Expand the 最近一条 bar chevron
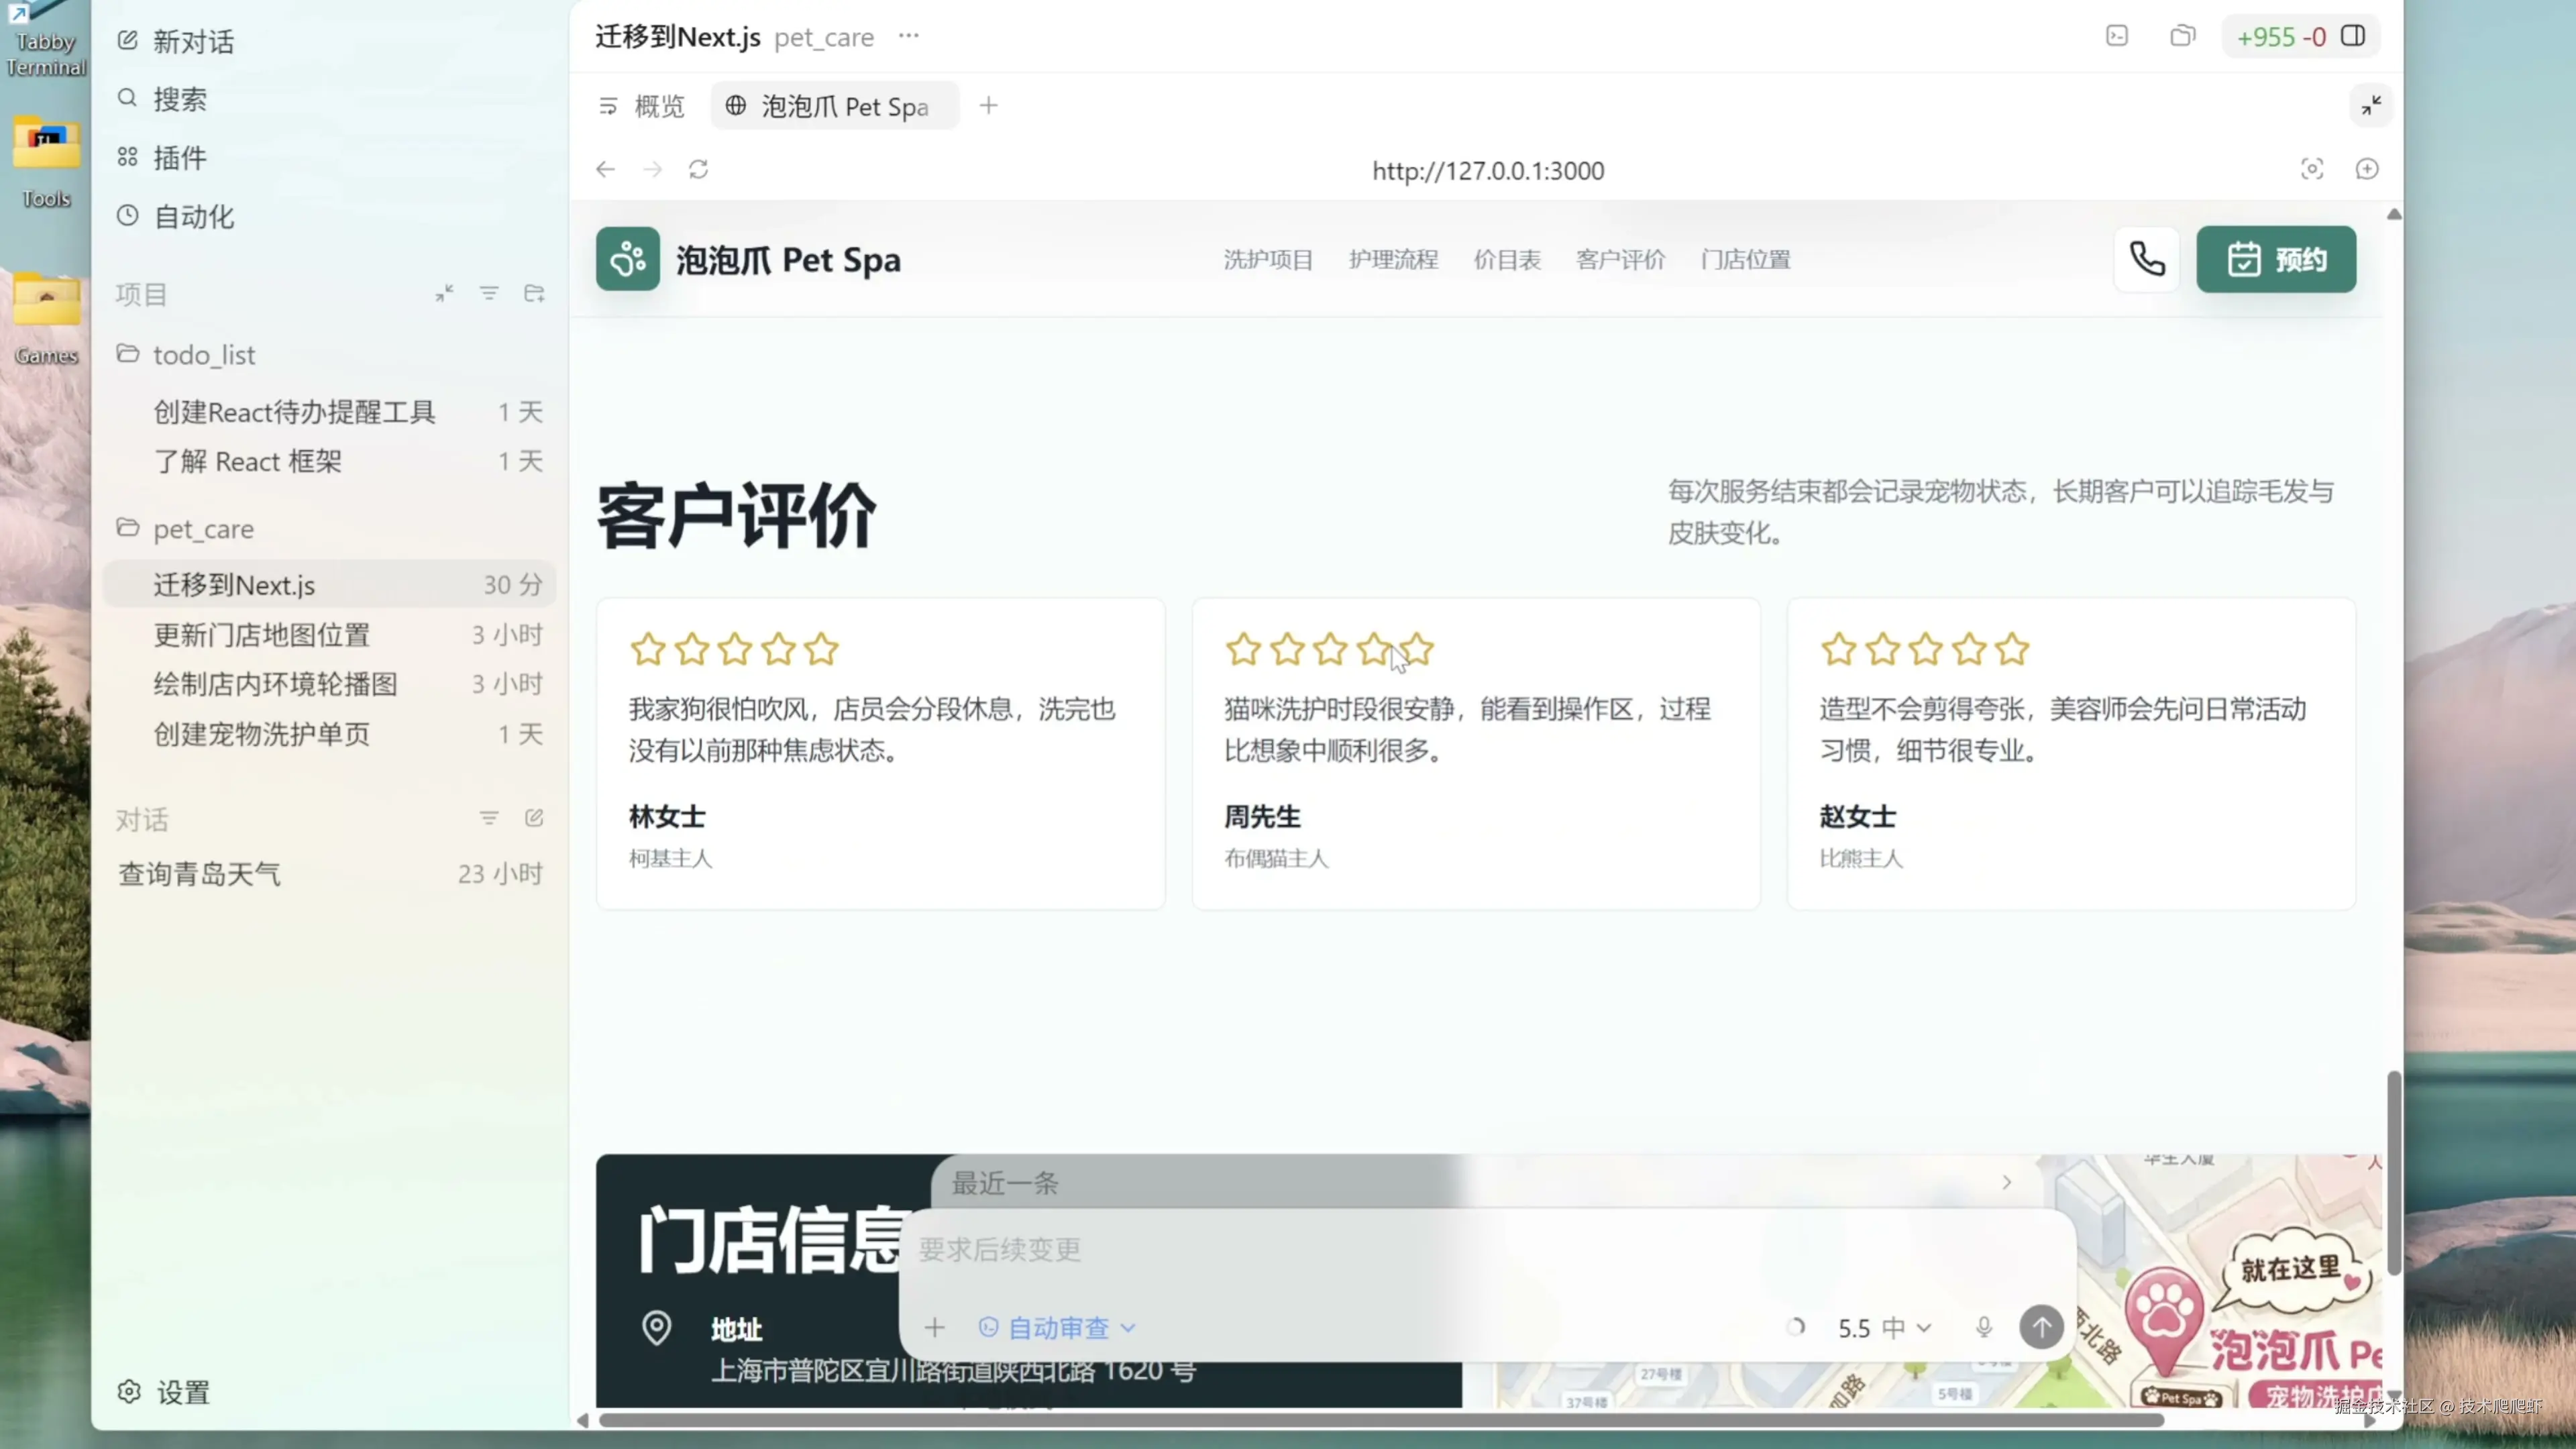2576x1449 pixels. click(x=2006, y=1182)
